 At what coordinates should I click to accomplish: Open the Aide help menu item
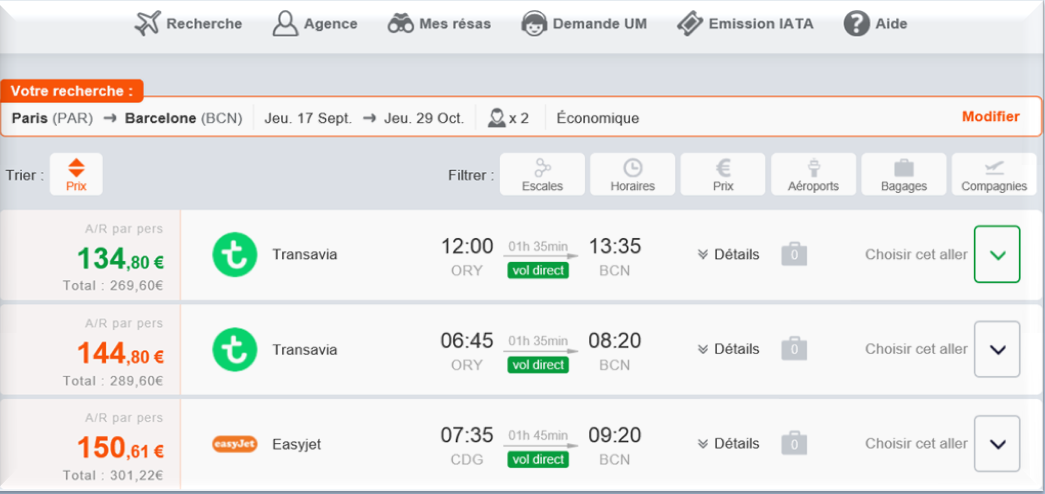[876, 24]
